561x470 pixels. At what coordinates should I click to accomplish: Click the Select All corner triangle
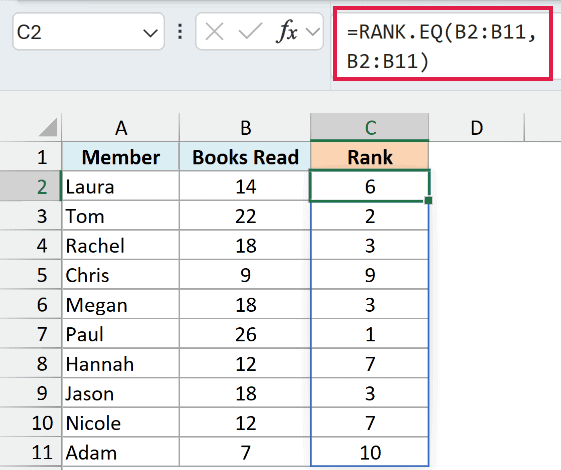pyautogui.click(x=48, y=127)
